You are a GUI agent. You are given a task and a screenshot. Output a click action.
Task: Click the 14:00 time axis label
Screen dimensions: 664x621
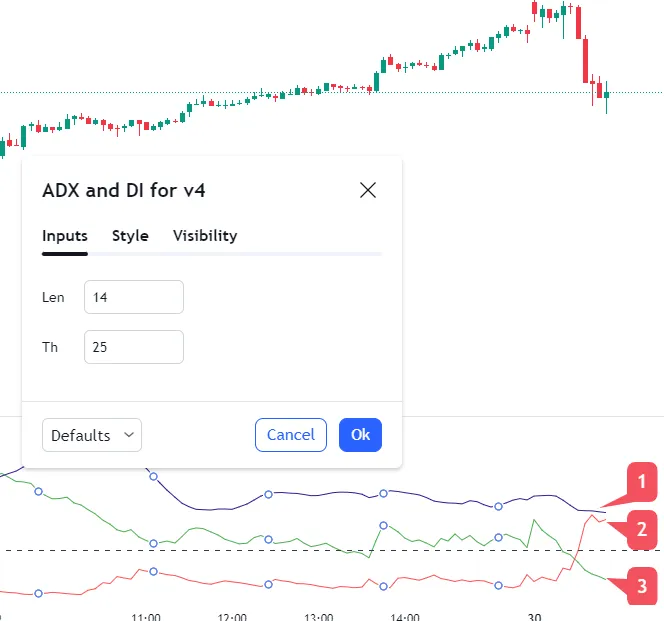pyautogui.click(x=403, y=616)
